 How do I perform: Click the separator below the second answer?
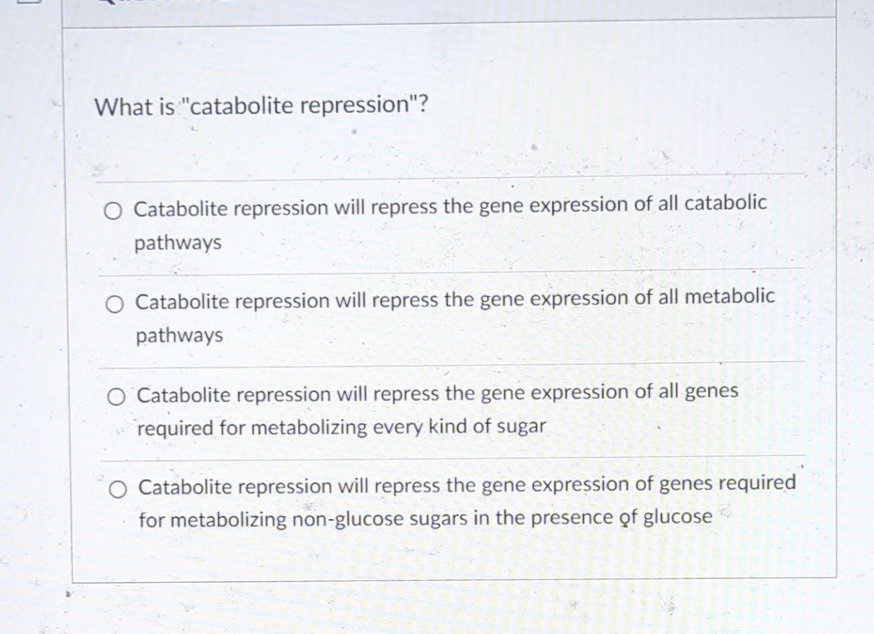(450, 364)
